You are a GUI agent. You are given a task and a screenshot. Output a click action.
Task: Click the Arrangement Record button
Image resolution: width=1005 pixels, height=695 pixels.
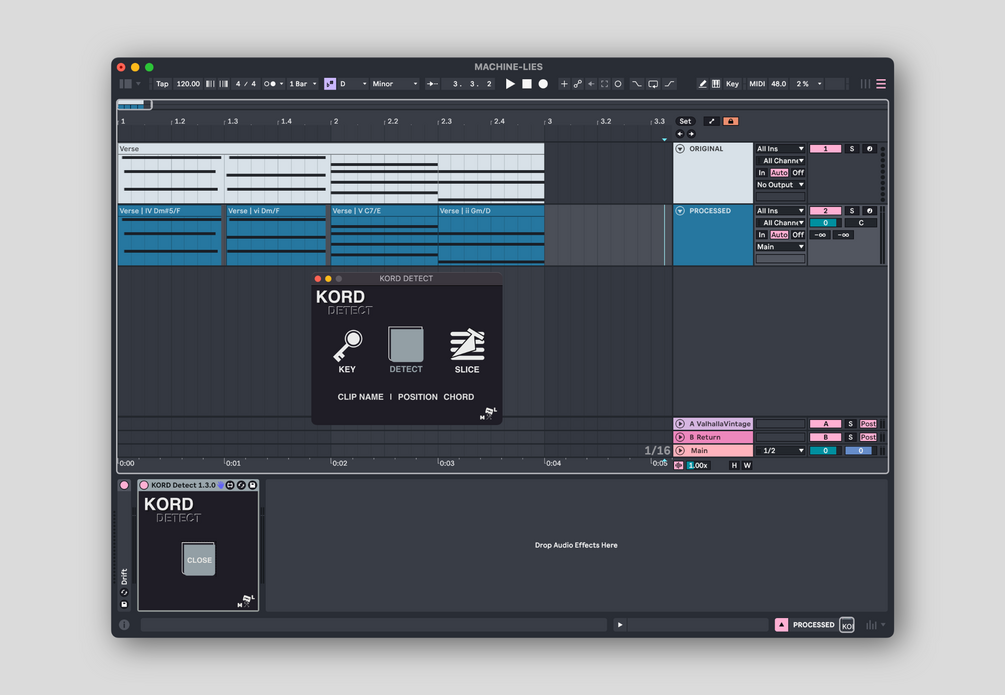pyautogui.click(x=543, y=84)
